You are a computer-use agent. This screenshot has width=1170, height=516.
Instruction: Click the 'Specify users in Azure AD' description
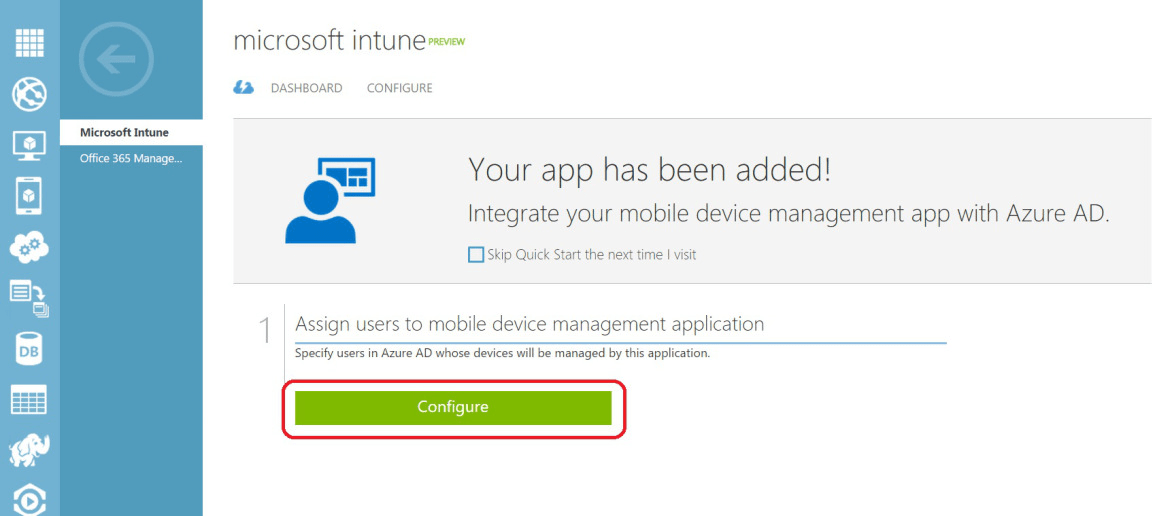[x=502, y=353]
